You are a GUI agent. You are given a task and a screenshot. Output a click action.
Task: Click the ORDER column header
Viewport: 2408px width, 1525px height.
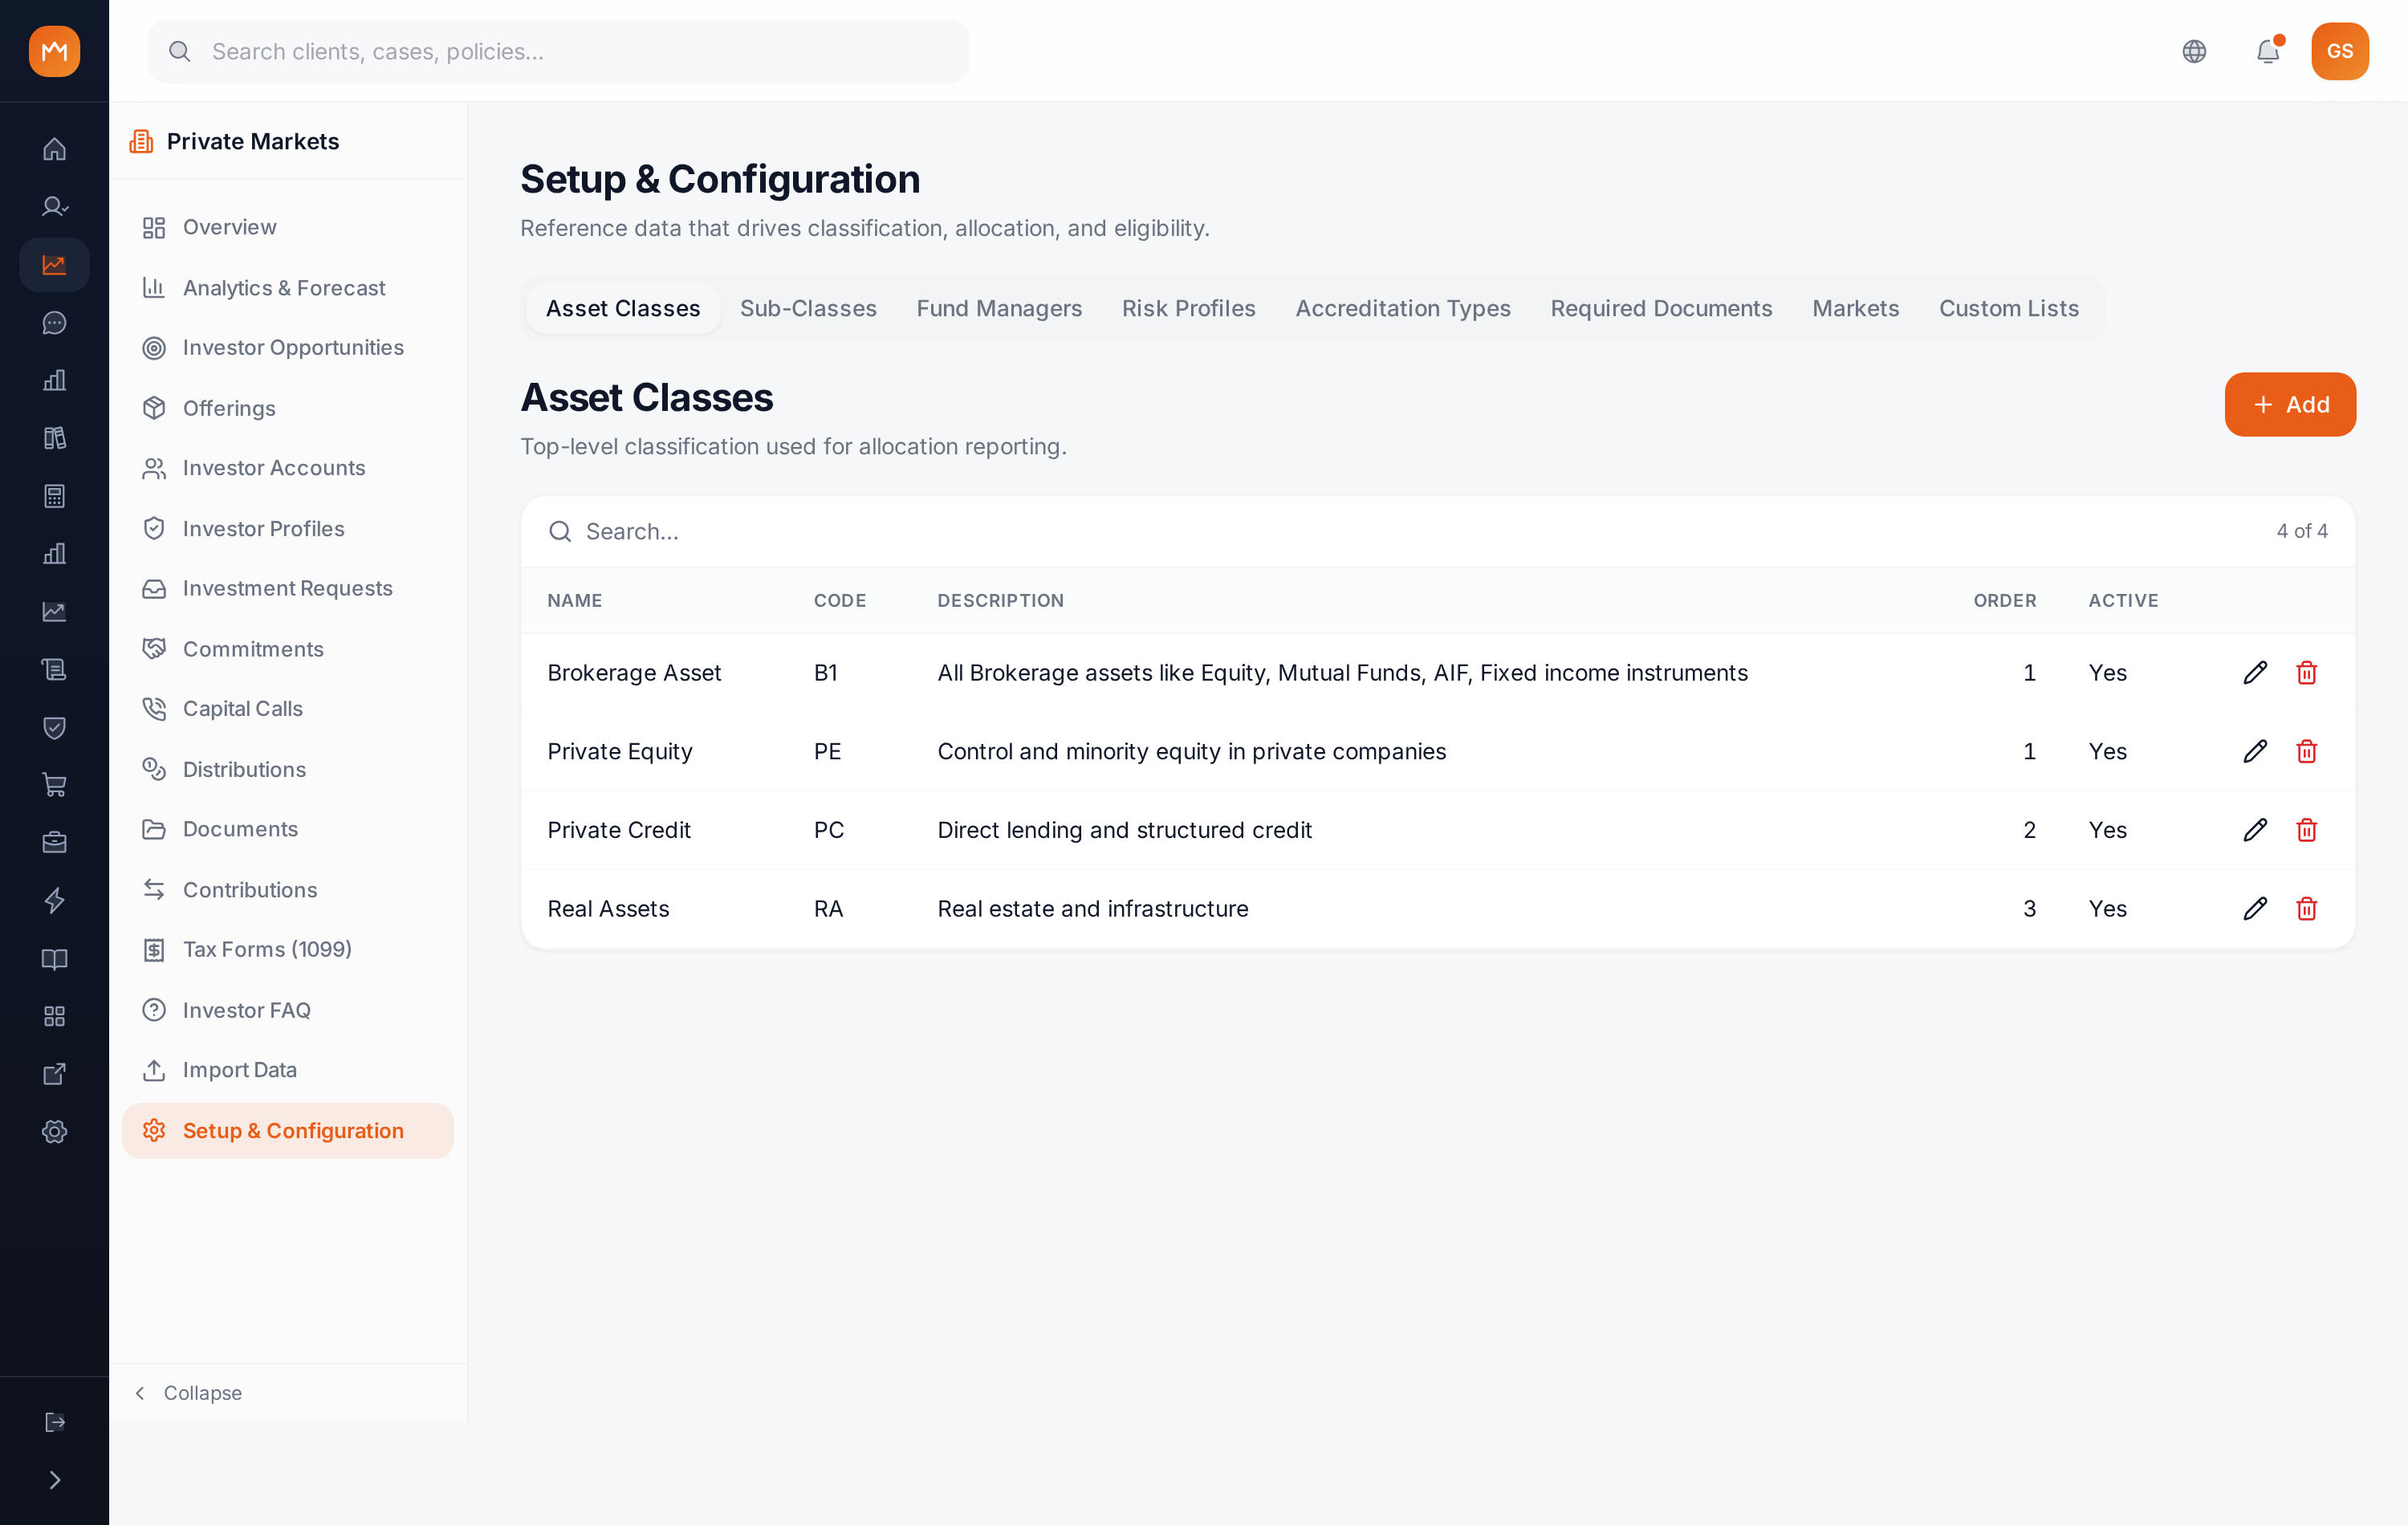pos(2004,601)
